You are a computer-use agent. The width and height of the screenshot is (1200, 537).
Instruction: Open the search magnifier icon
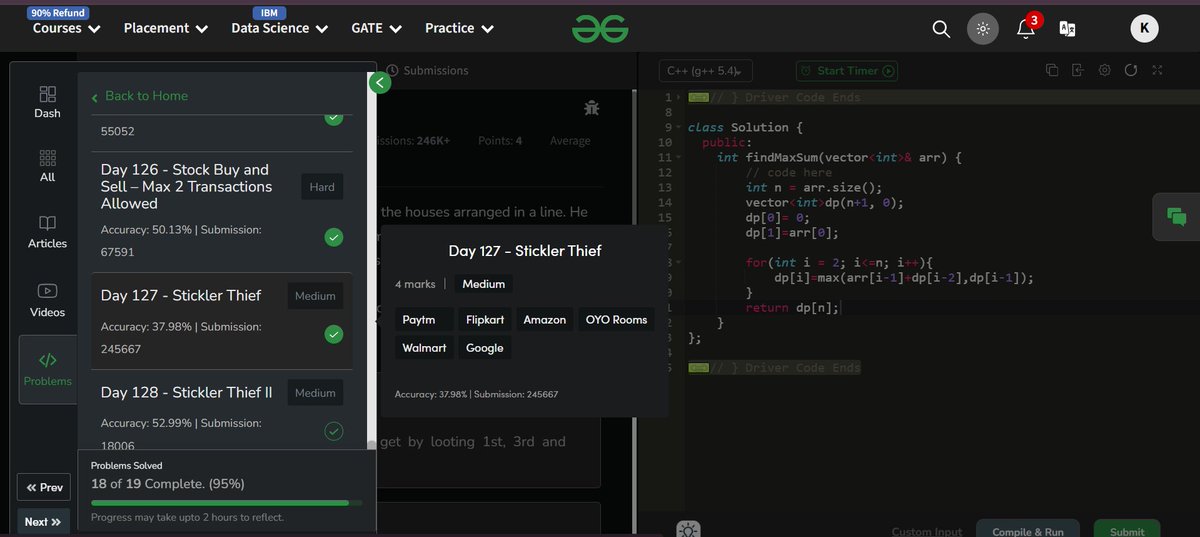click(x=941, y=29)
